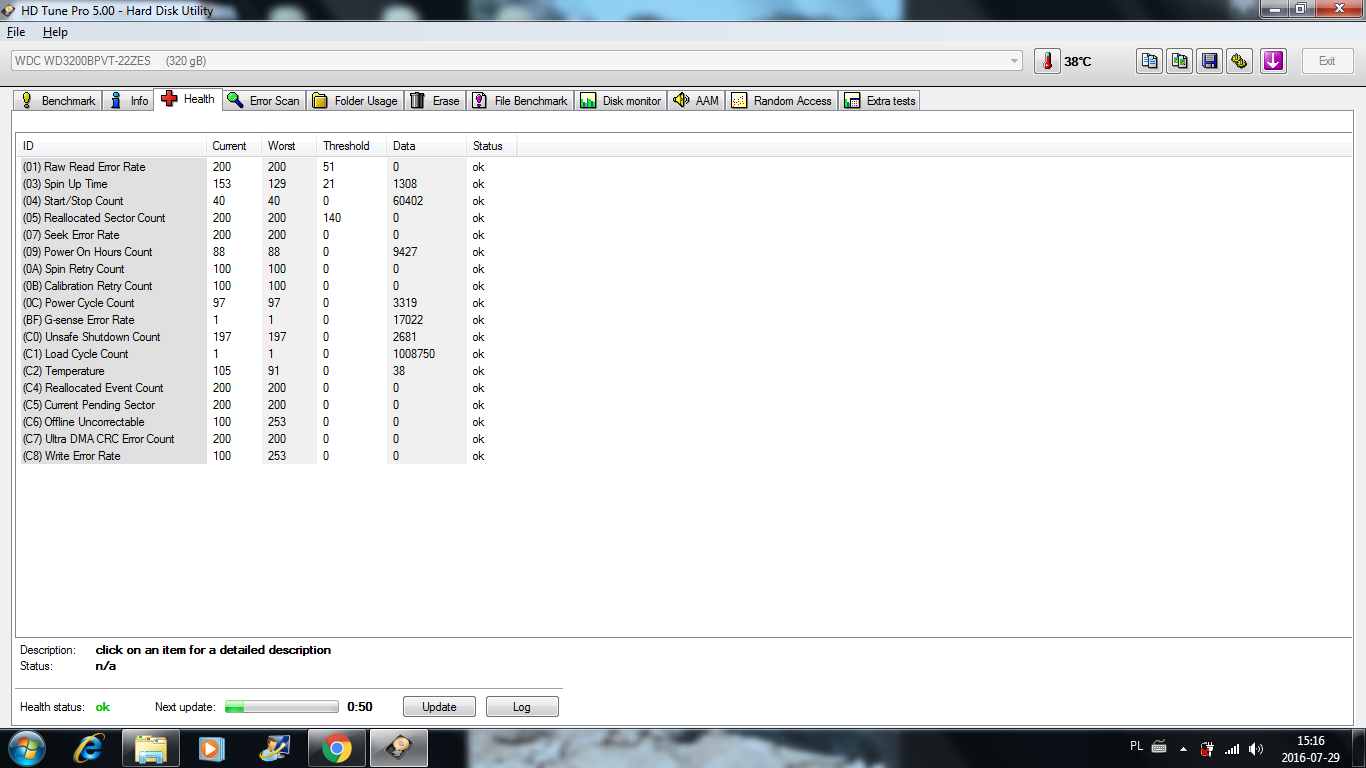This screenshot has width=1366, height=768.
Task: Click the Threshold column header
Action: [x=351, y=146]
